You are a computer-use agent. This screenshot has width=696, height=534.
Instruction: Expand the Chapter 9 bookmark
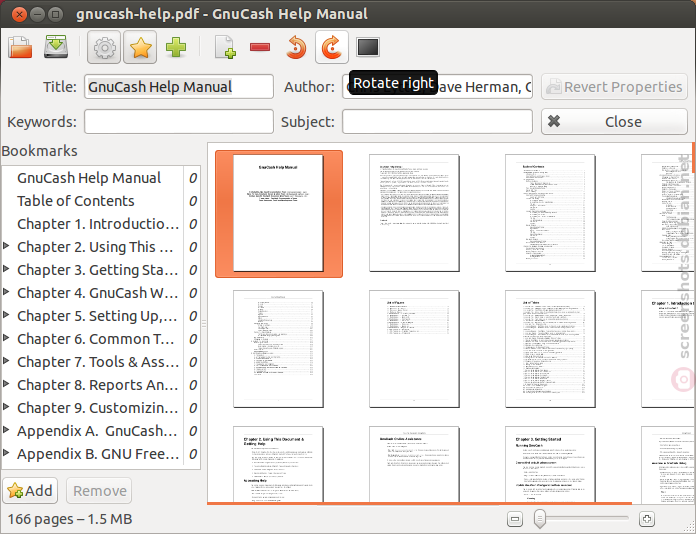tap(6, 407)
